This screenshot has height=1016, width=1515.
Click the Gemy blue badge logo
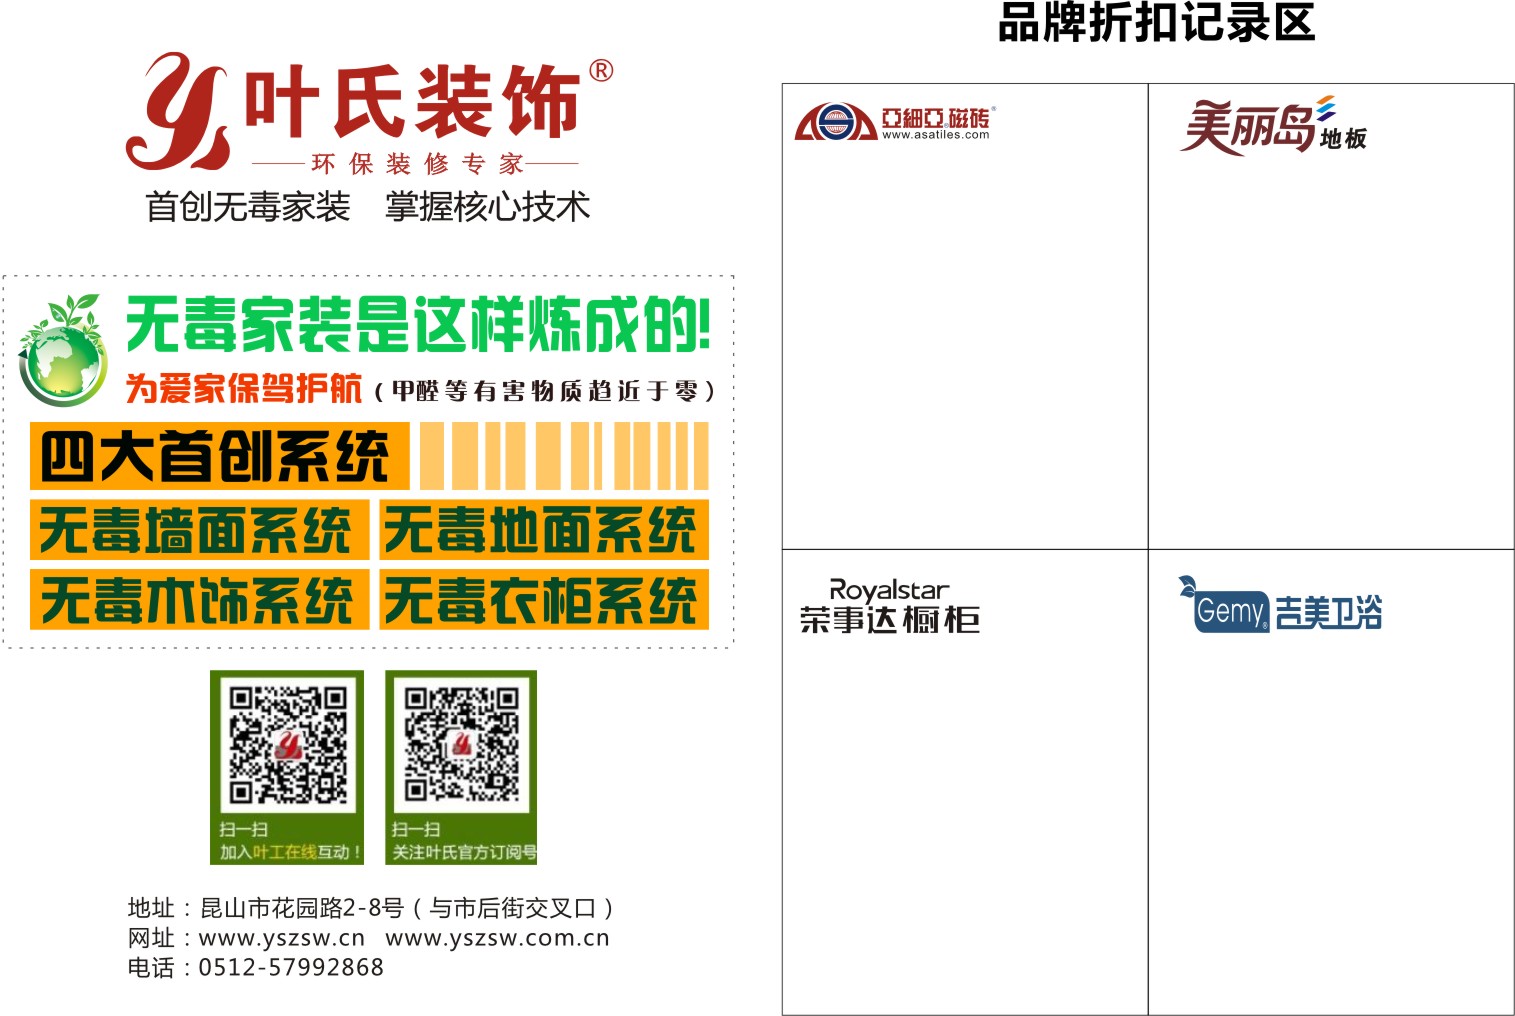1223,606
